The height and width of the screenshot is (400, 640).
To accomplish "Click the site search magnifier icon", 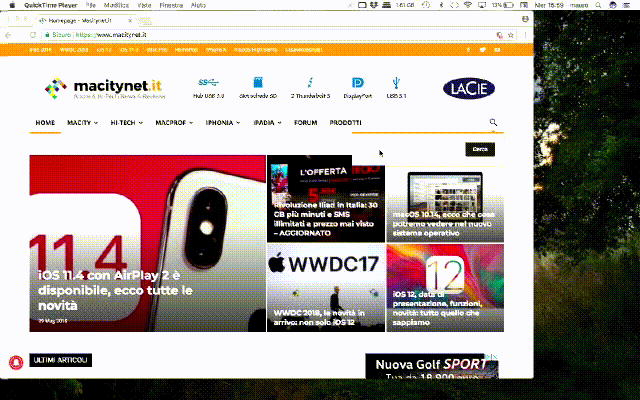I will coord(493,122).
